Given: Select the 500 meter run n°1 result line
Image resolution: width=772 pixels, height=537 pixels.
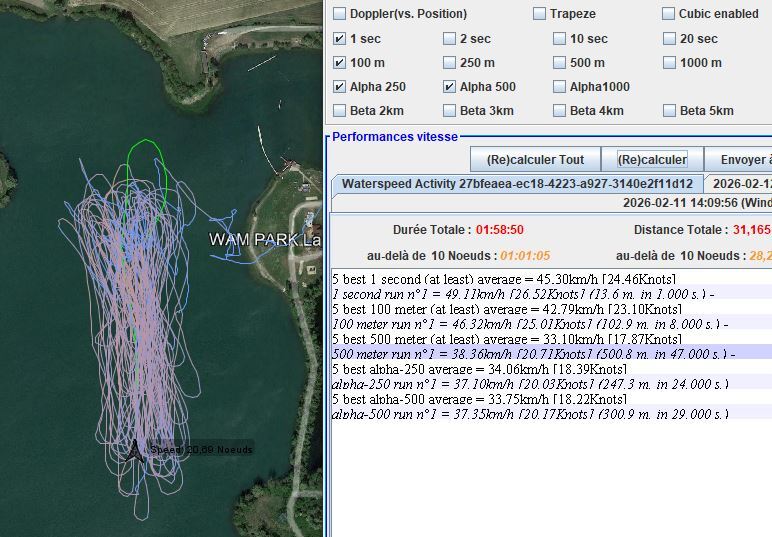Looking at the screenshot, I should [551, 354].
